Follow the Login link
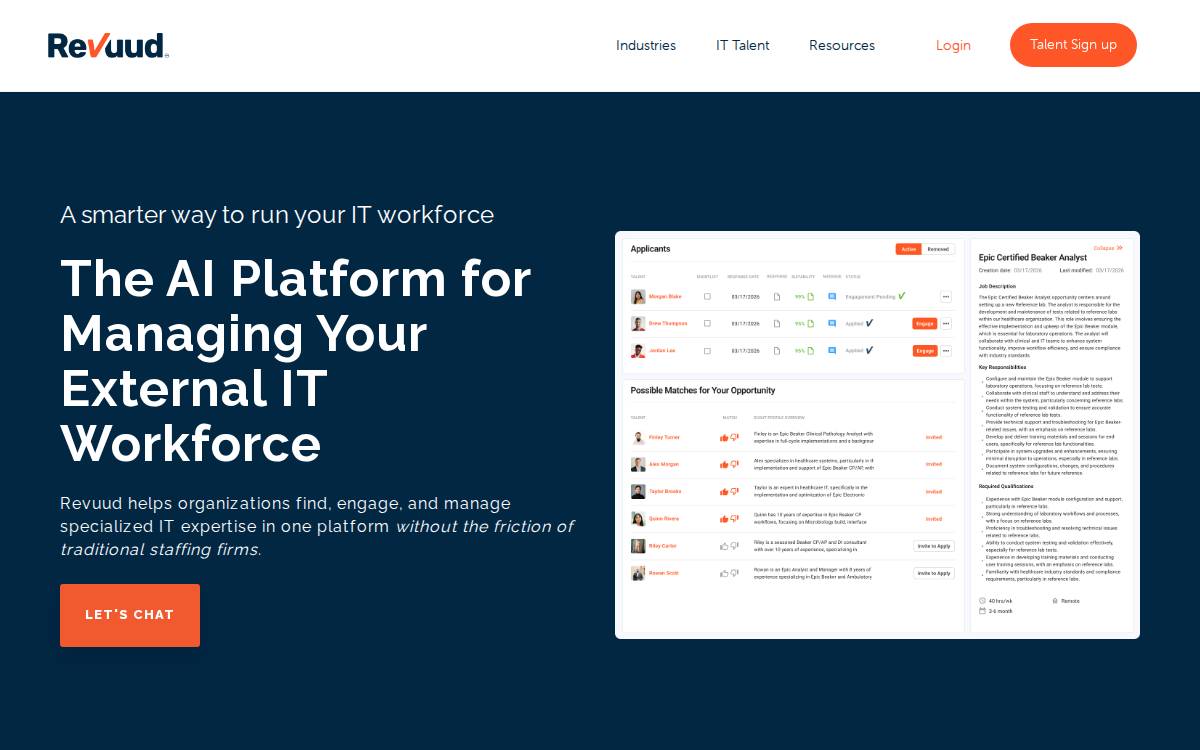Screen dimensions: 1200x750 [x=953, y=45]
